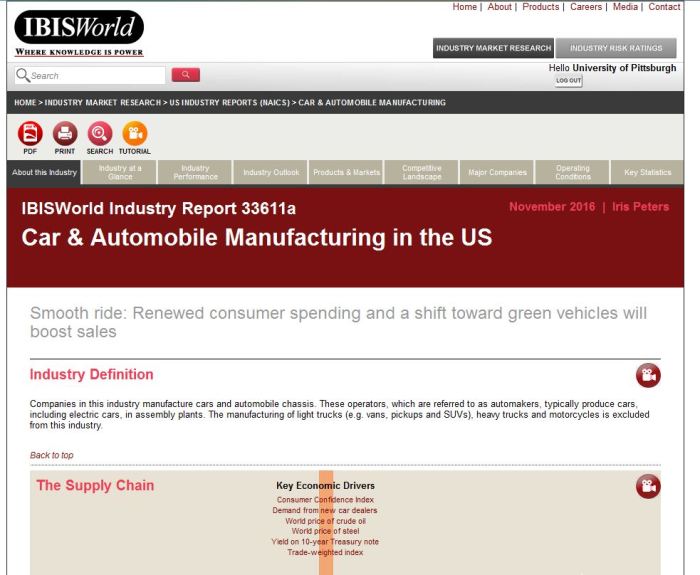Screen dimensions: 700x575
Task: Play Industry Definition video icon
Action: click(x=648, y=375)
